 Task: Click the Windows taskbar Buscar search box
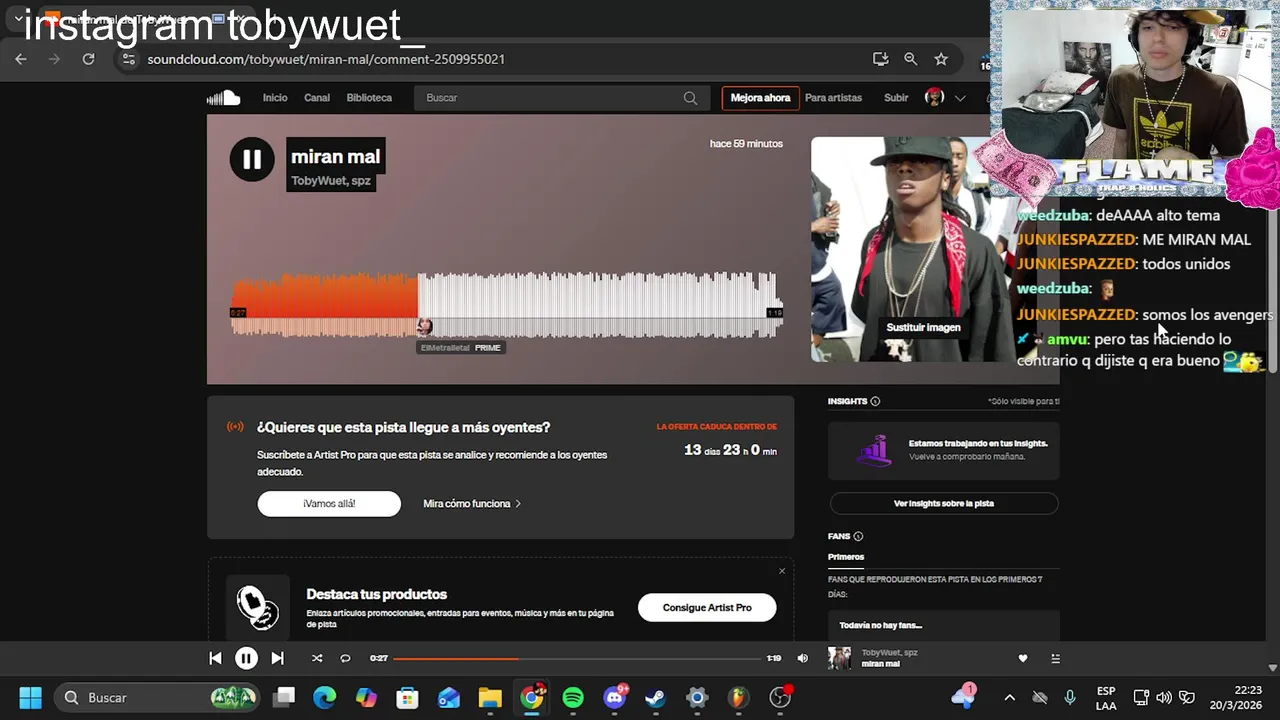pos(158,697)
